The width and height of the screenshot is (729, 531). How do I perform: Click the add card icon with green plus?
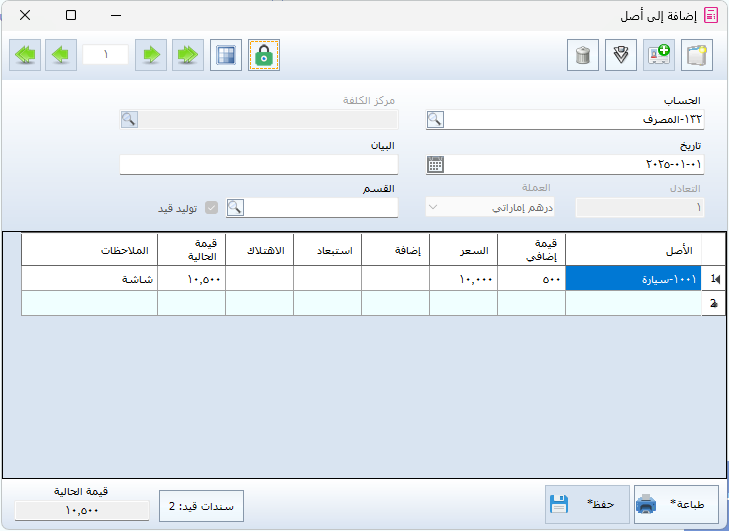659,55
